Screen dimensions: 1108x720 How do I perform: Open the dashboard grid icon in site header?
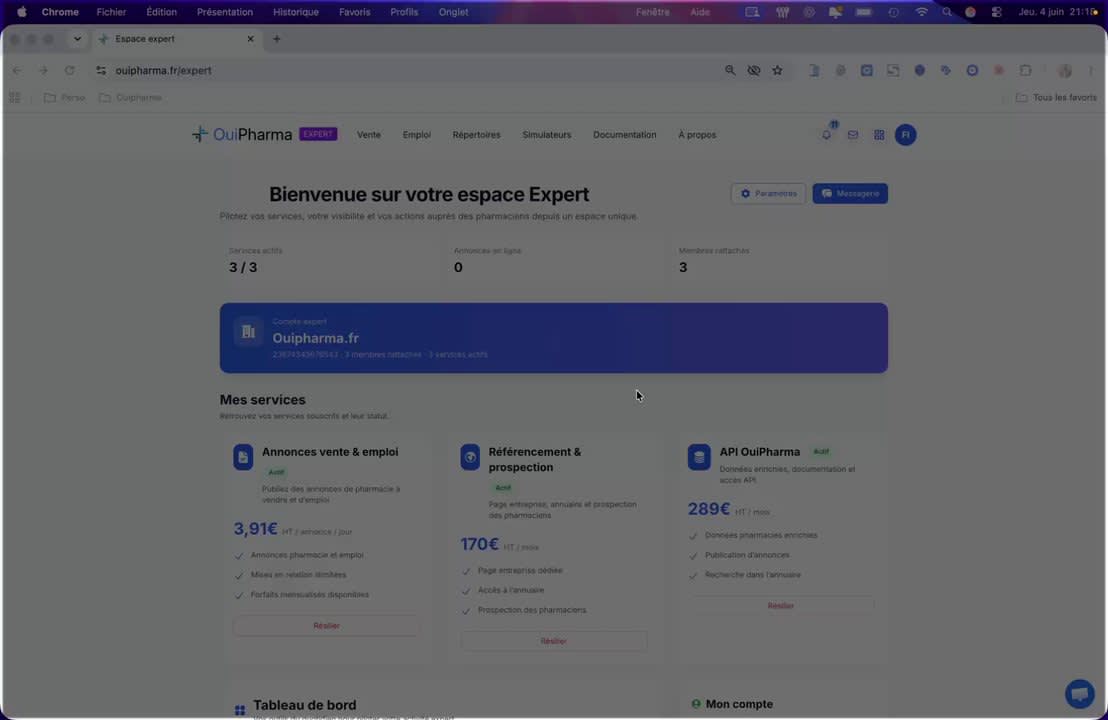pyautogui.click(x=879, y=135)
